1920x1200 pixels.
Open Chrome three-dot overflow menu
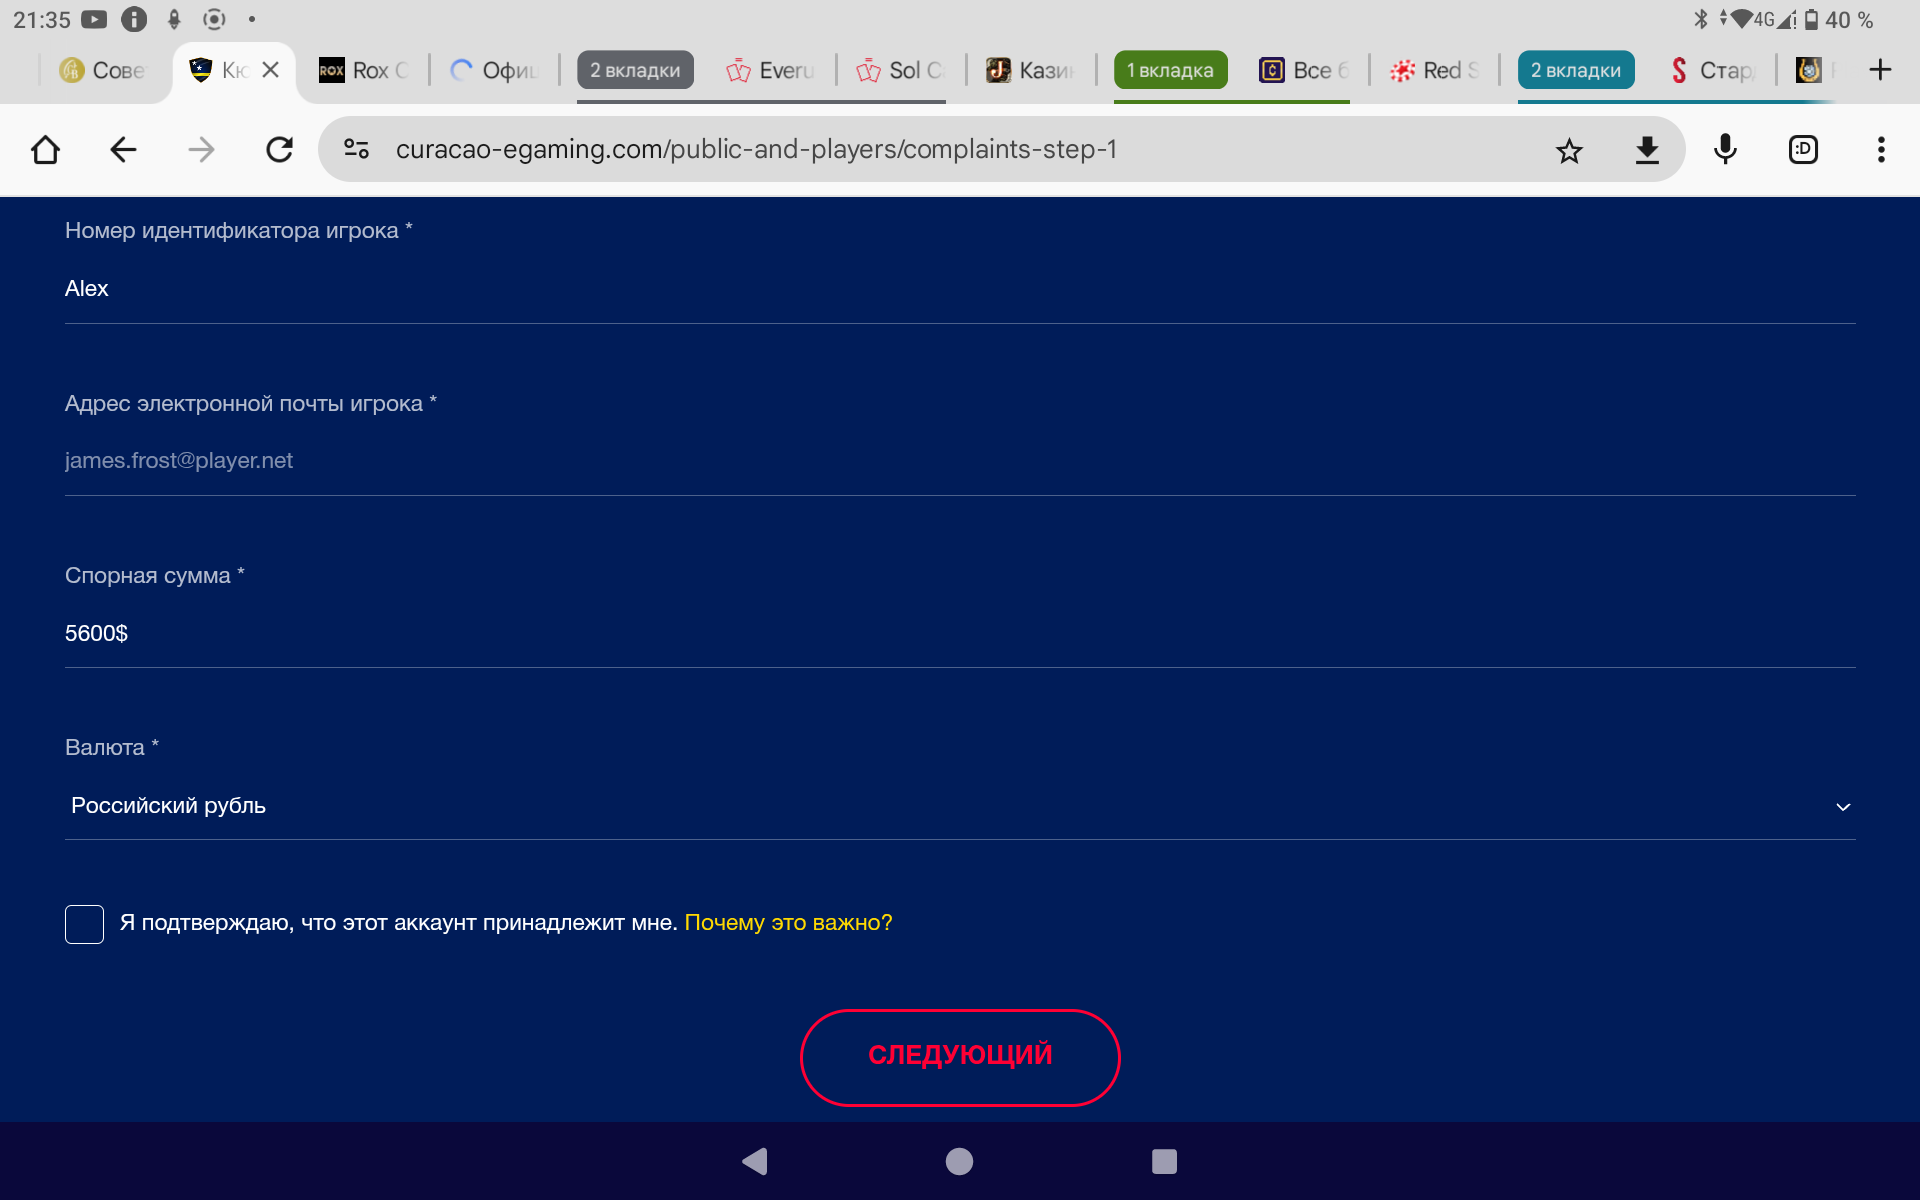(x=1881, y=150)
